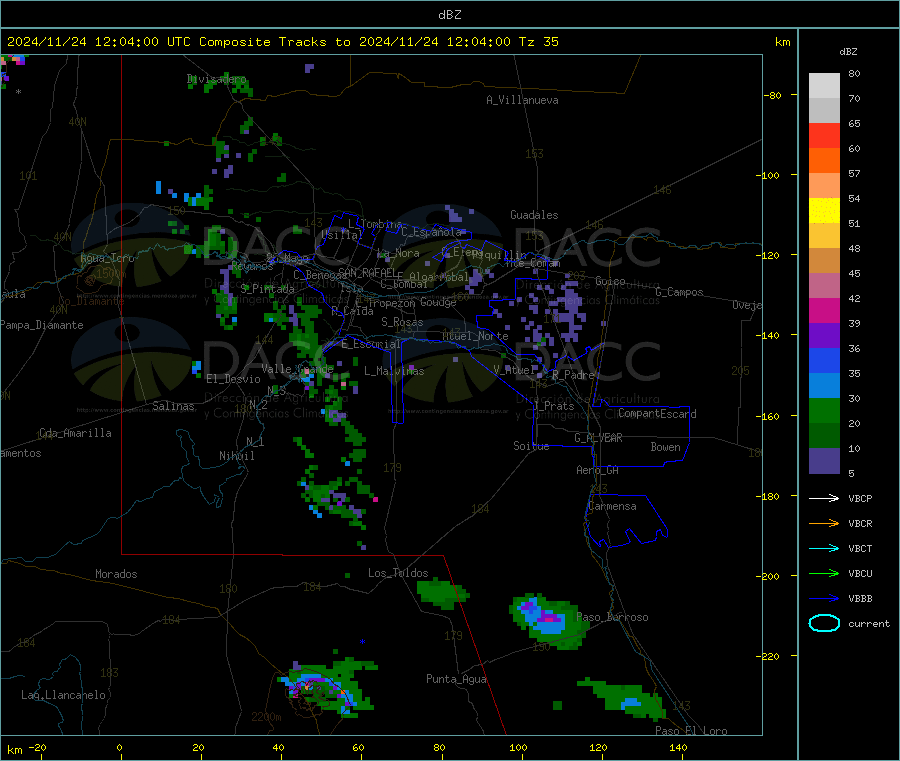Click the J_Prats map label

(x=554, y=406)
